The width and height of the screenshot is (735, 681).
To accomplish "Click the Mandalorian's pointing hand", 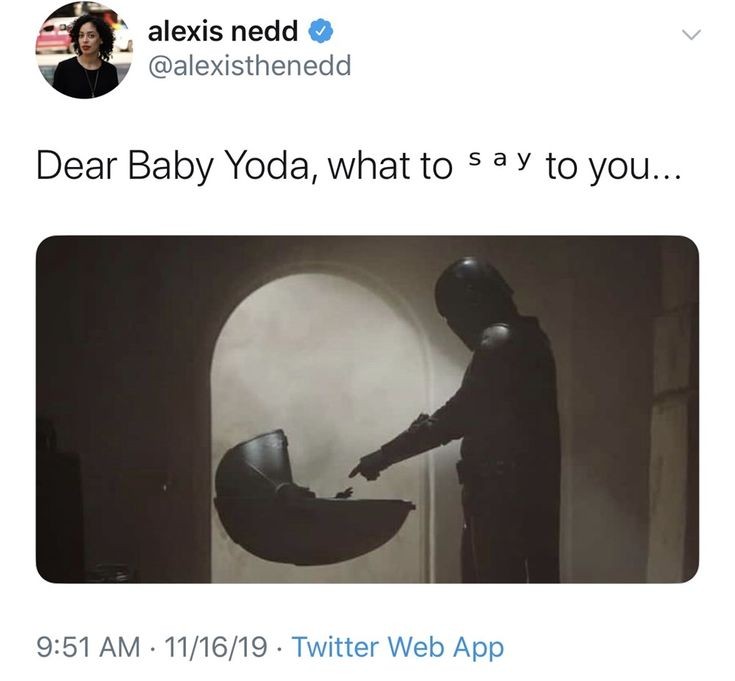I will [x=367, y=467].
